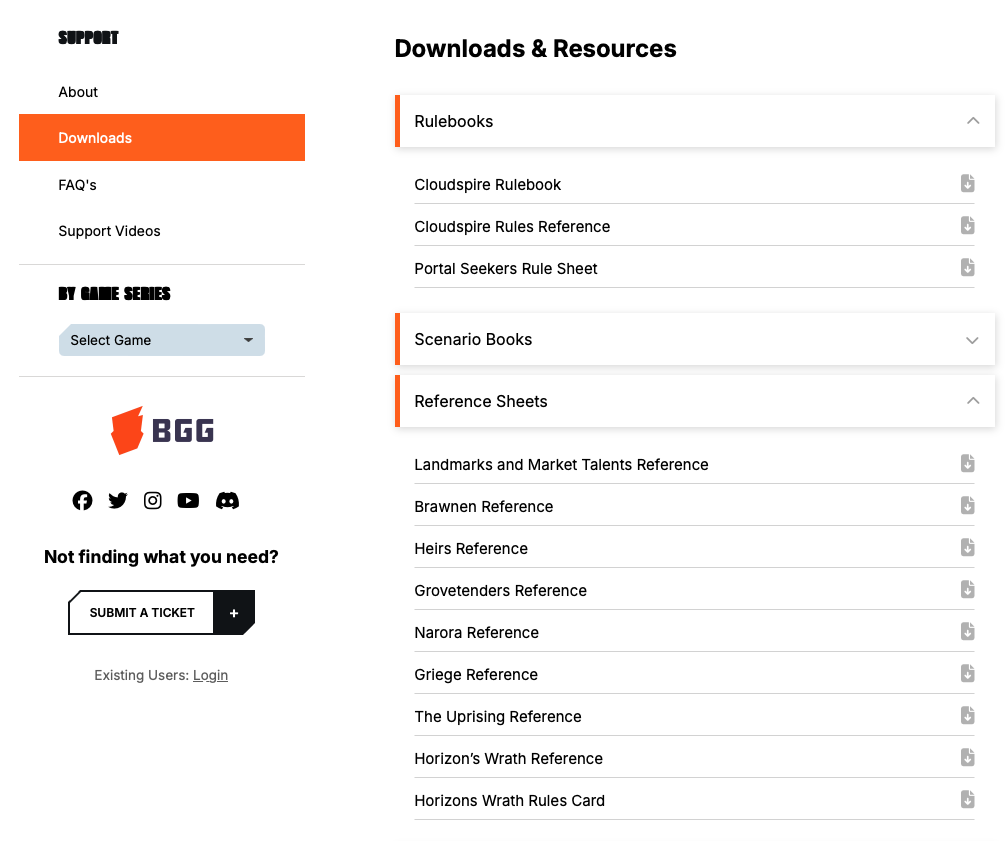Click the Submit a Ticket button
This screenshot has height=841, width=1008.
[161, 613]
